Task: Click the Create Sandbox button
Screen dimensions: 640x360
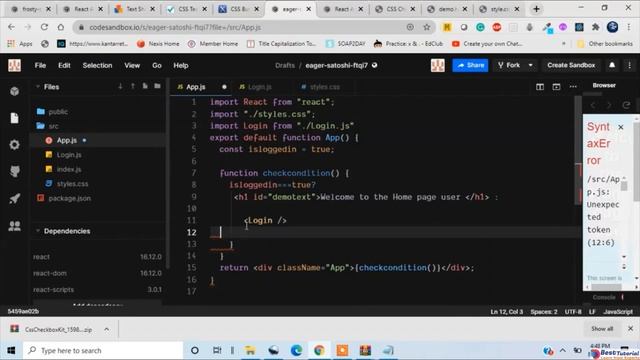Action: point(571,65)
